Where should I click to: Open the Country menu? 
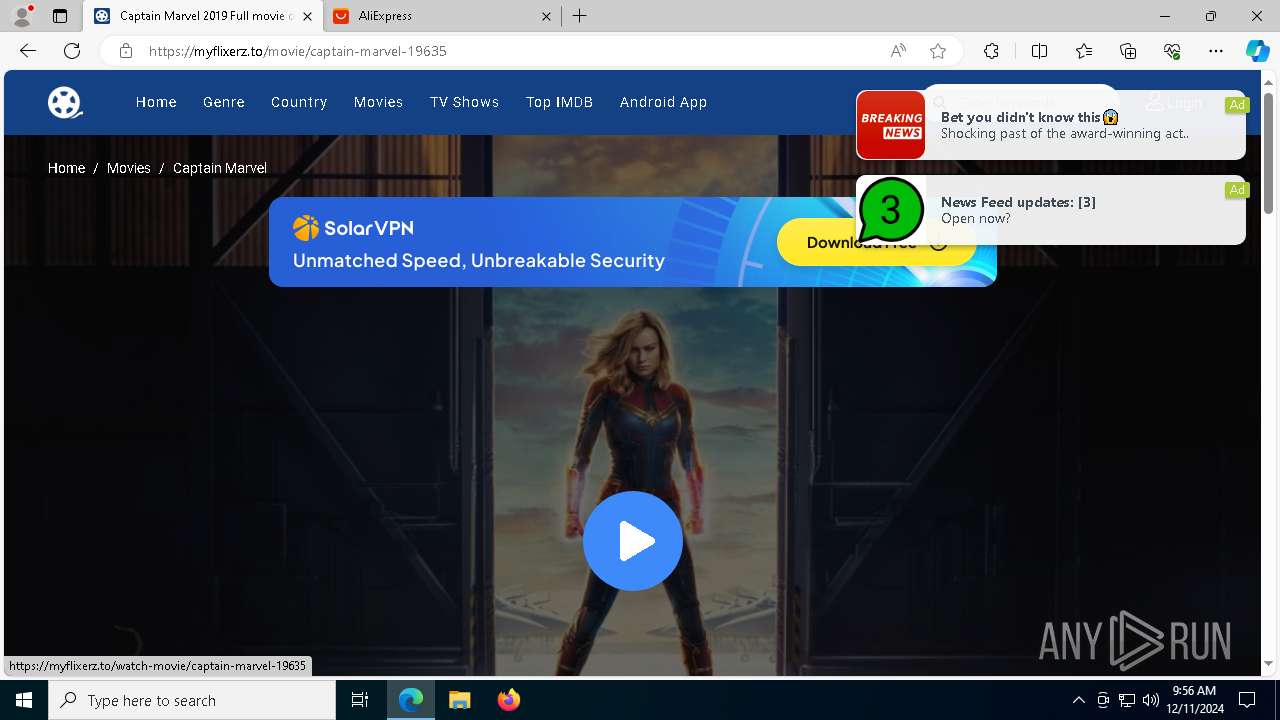pyautogui.click(x=299, y=102)
